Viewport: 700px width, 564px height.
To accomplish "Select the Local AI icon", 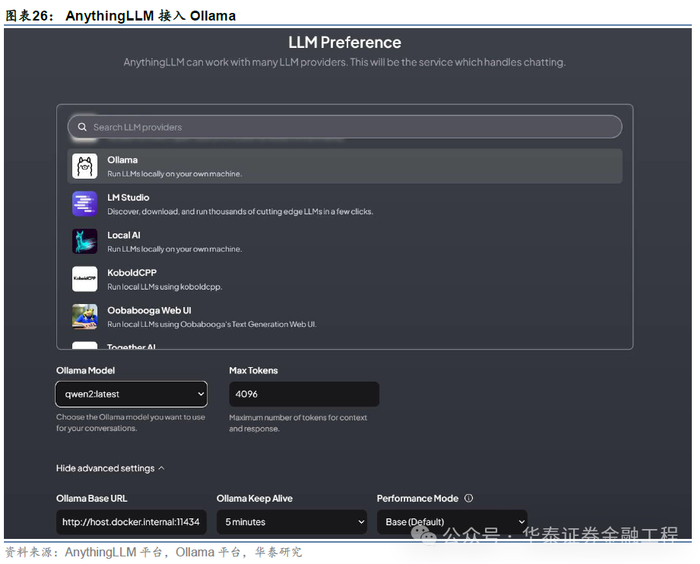I will click(85, 241).
